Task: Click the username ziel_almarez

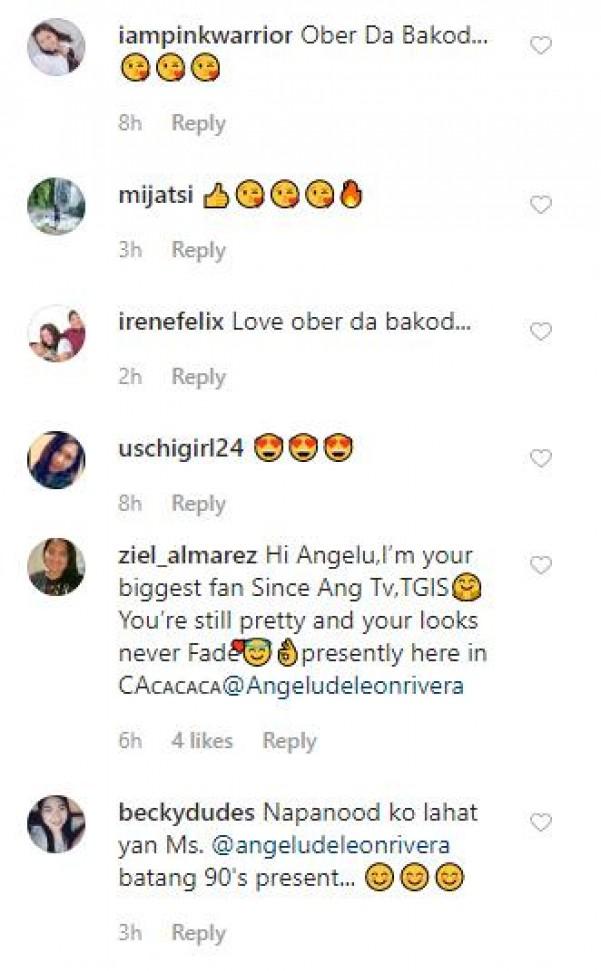Action: (188, 555)
